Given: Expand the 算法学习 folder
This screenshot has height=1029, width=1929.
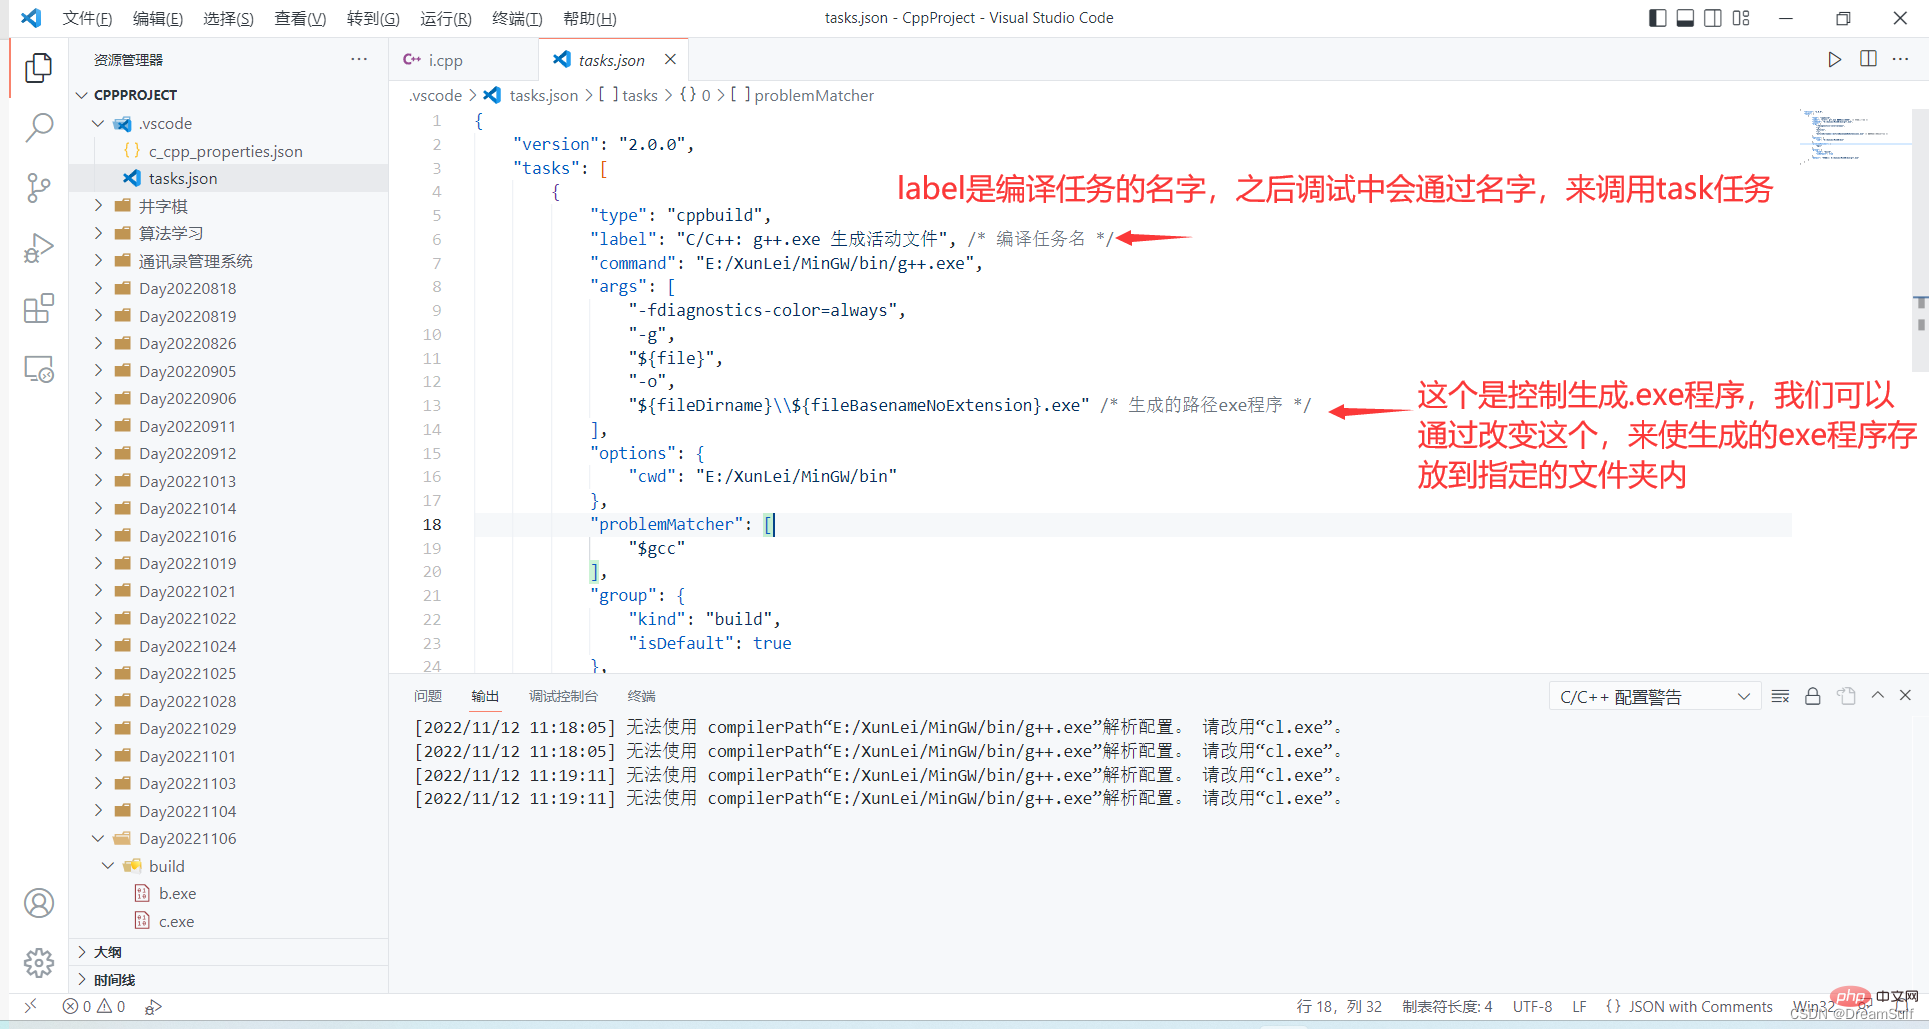Looking at the screenshot, I should tap(171, 233).
